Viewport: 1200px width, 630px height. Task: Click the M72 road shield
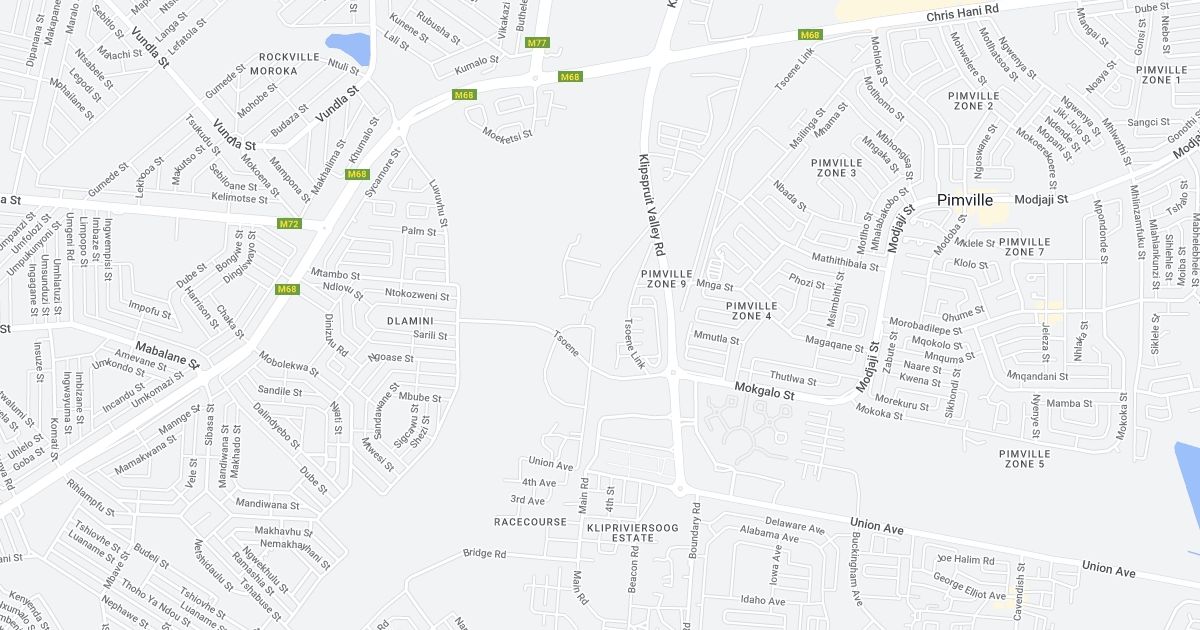click(289, 224)
